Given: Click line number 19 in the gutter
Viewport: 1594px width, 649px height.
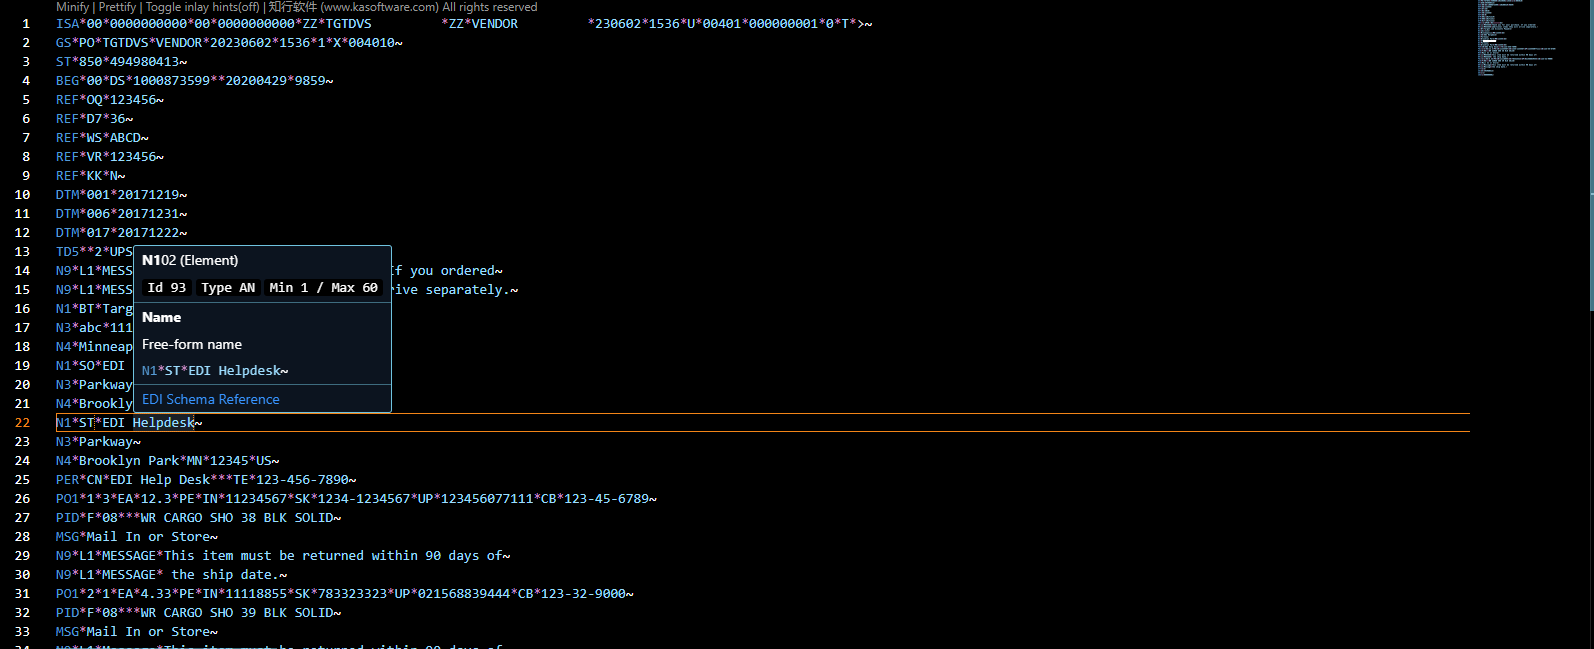Looking at the screenshot, I should pos(22,365).
